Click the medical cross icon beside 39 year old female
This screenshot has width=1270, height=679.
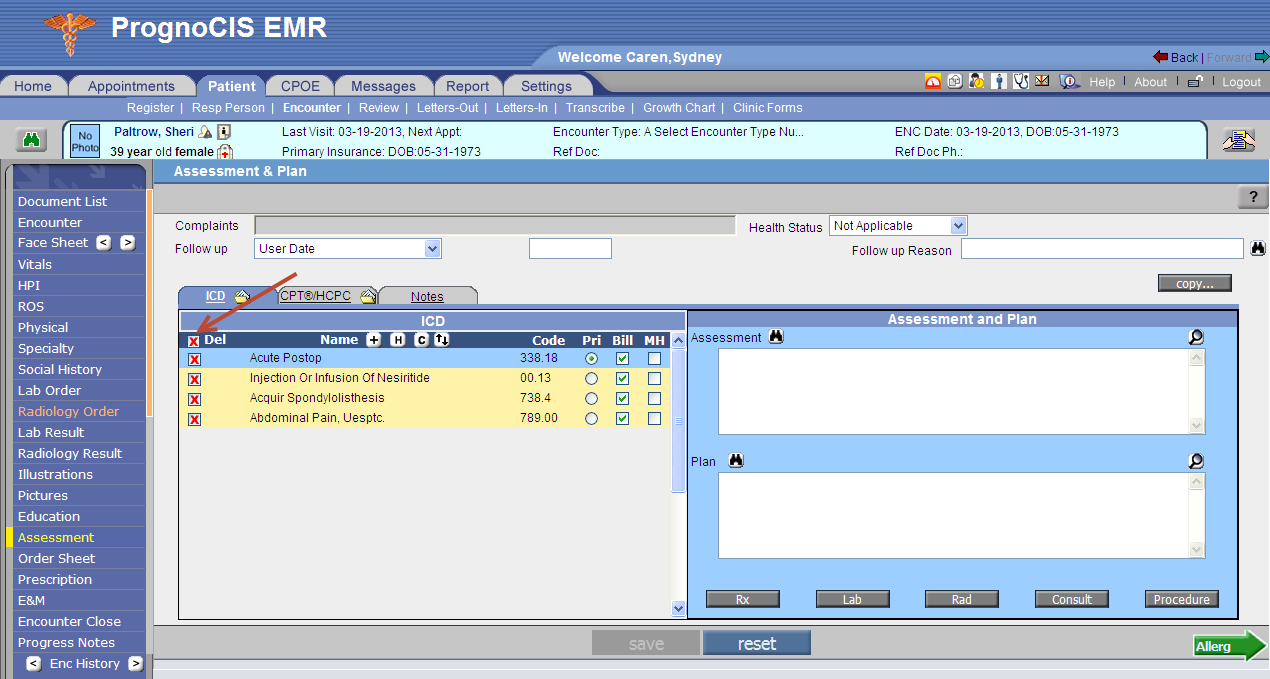pyautogui.click(x=225, y=152)
